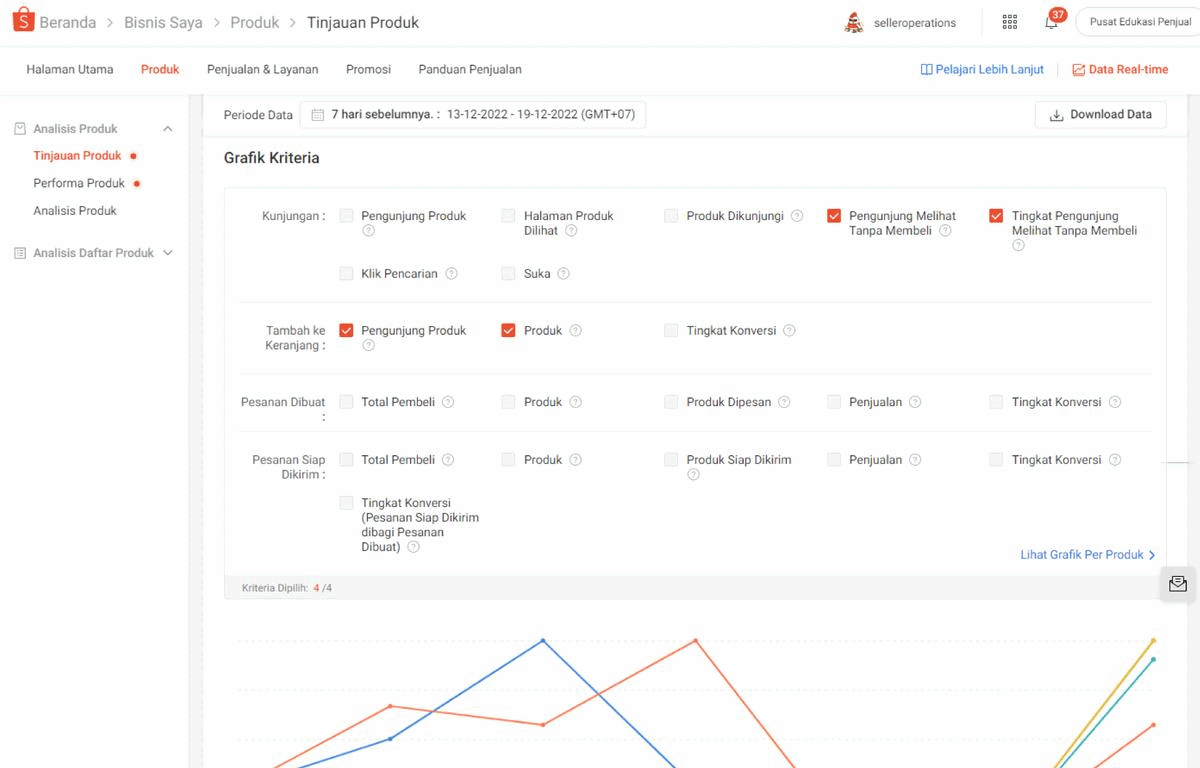The image size is (1200, 768).
Task: Click the selleroperations account avatar
Action: 853,21
